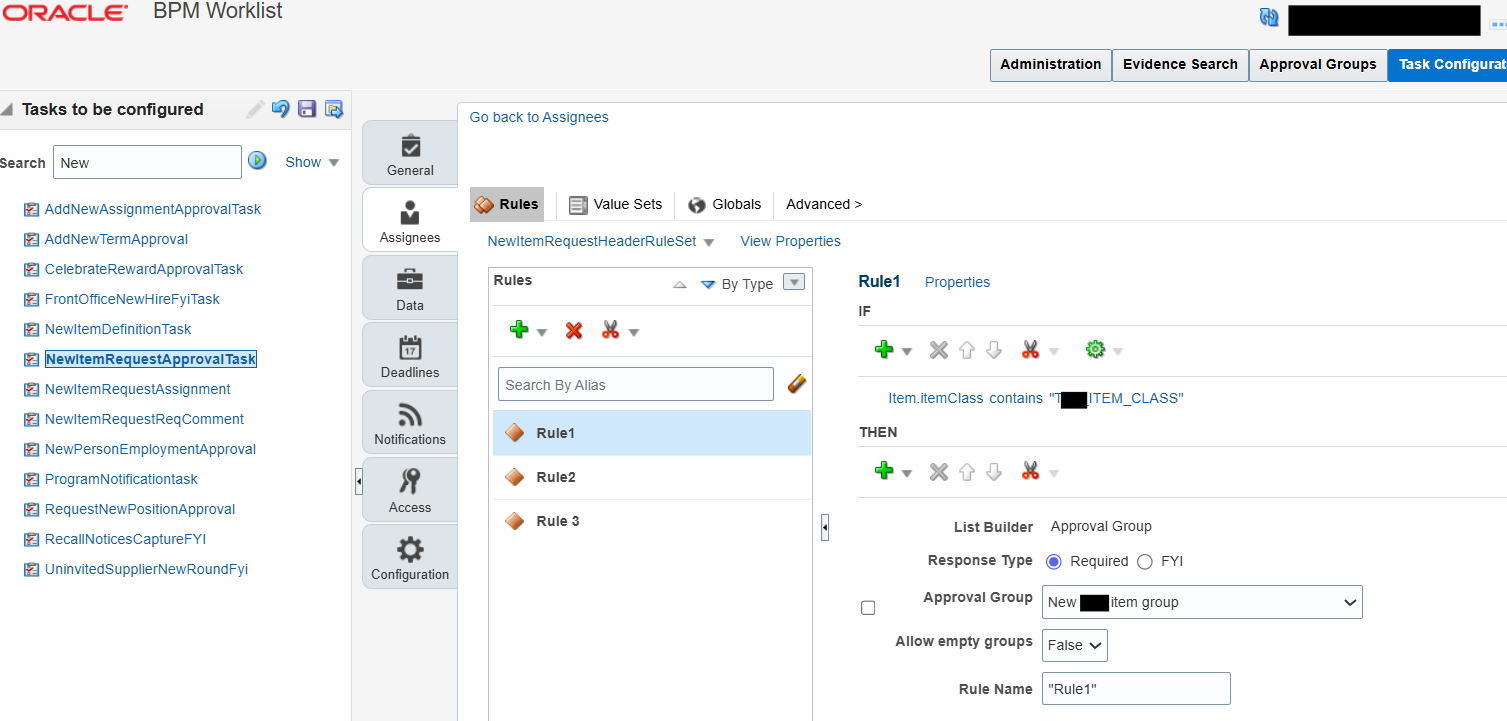Click the THEN section scissors icon

pos(1031,470)
